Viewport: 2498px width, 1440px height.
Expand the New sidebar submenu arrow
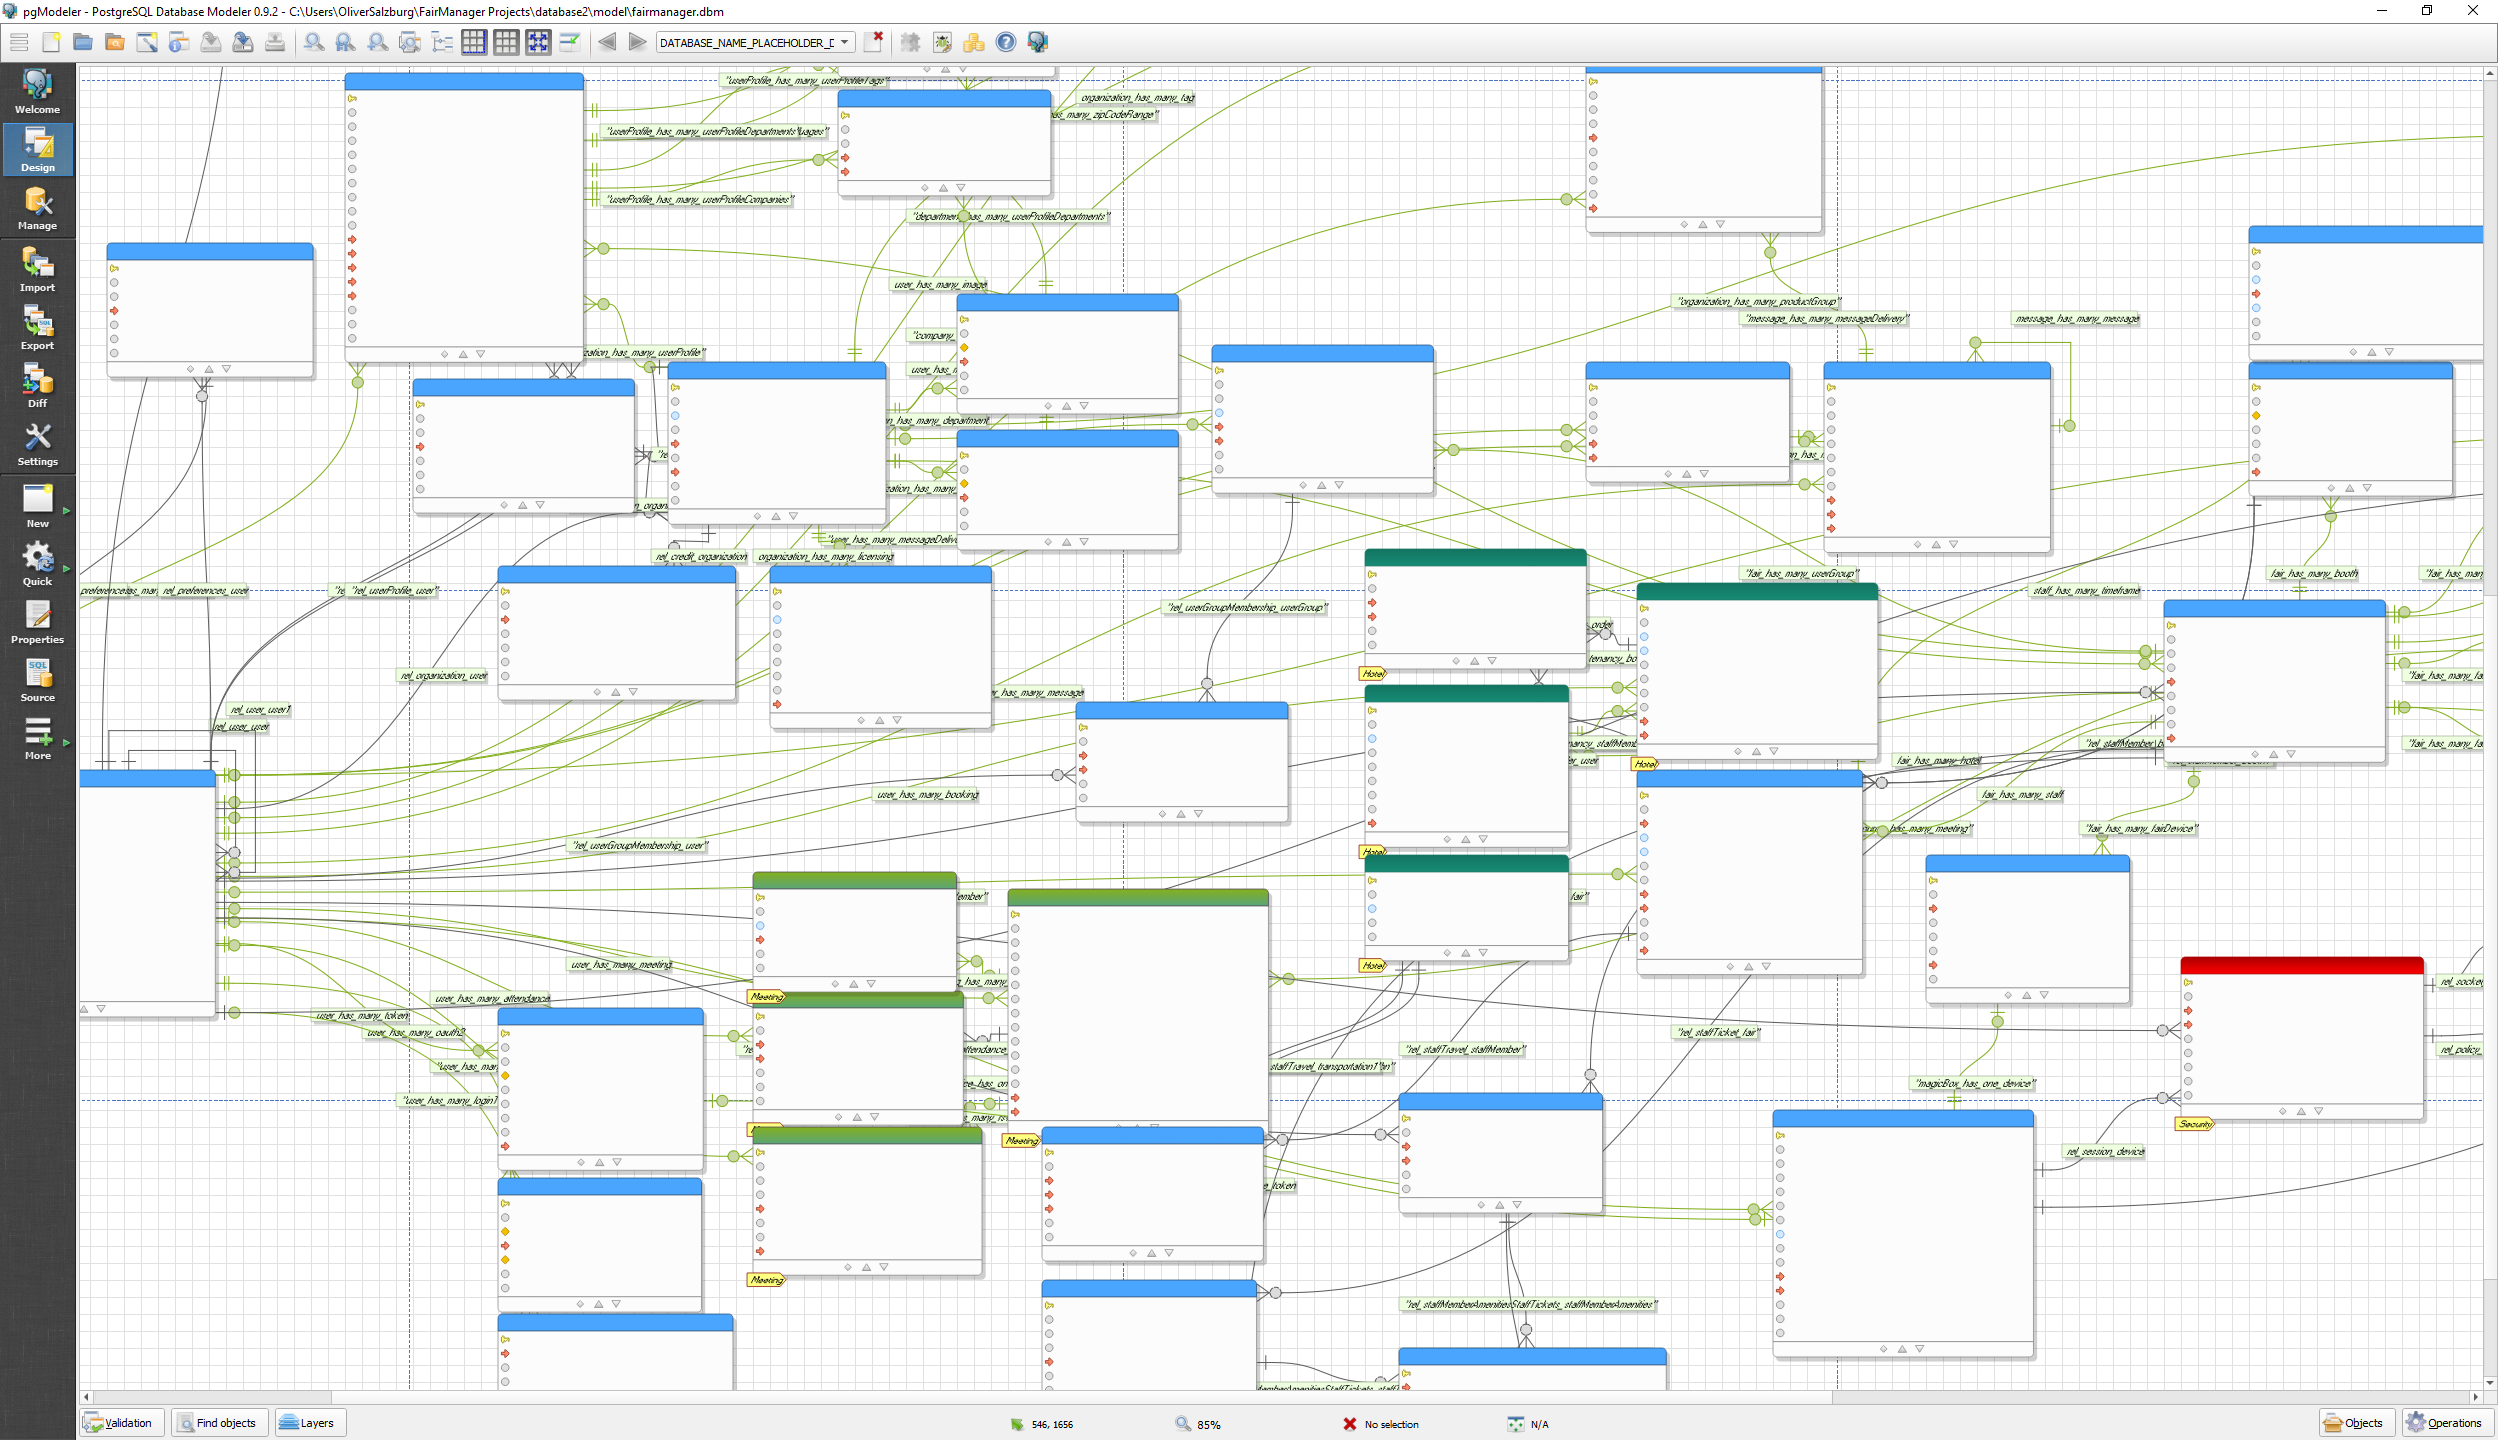(x=67, y=508)
